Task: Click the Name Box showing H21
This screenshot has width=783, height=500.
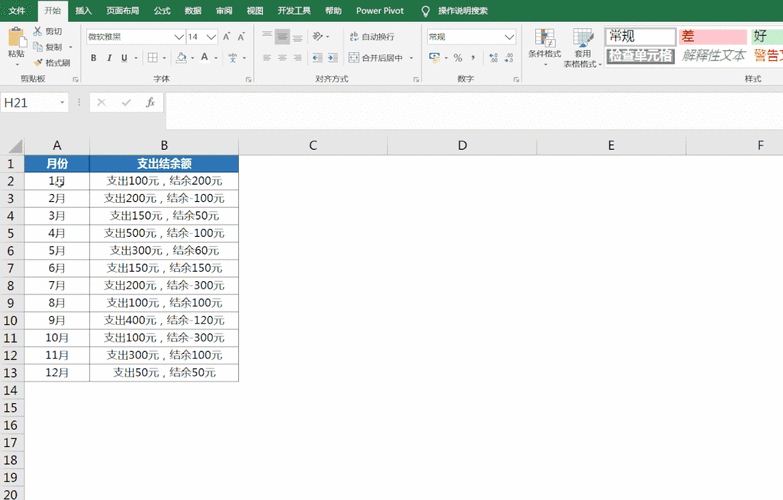Action: coord(34,103)
